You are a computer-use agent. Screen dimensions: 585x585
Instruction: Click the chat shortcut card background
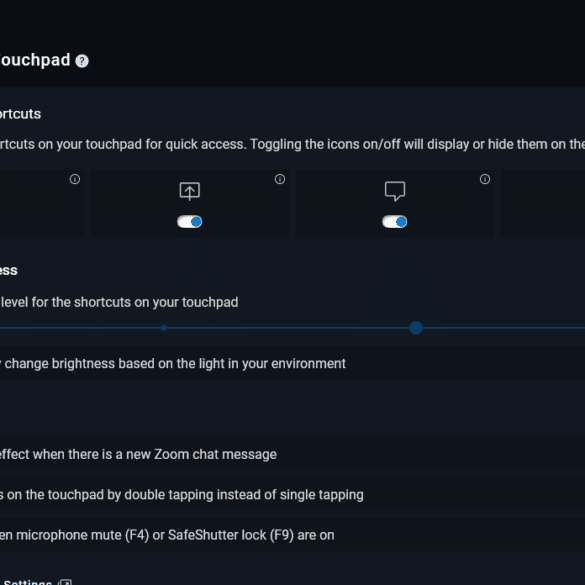tap(395, 203)
